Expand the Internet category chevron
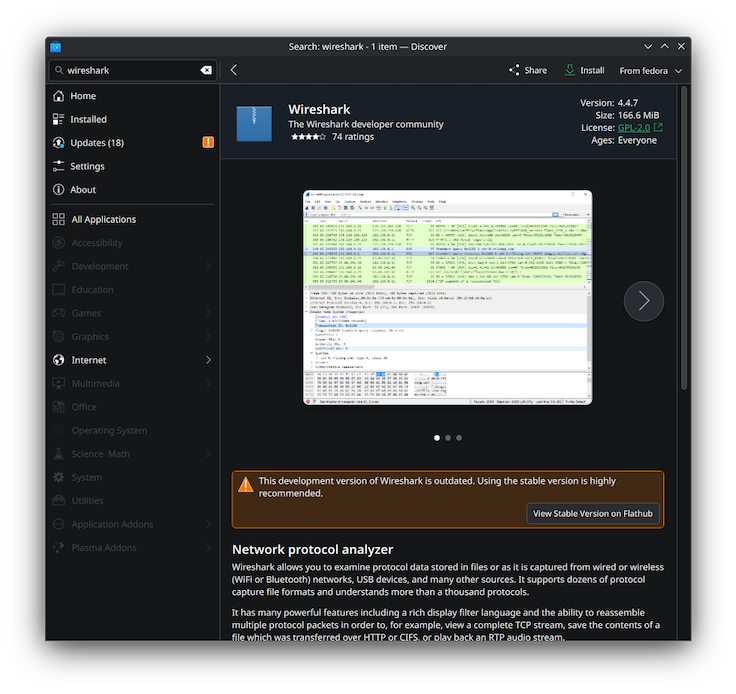Screen dimensions: 736x694 [208, 360]
